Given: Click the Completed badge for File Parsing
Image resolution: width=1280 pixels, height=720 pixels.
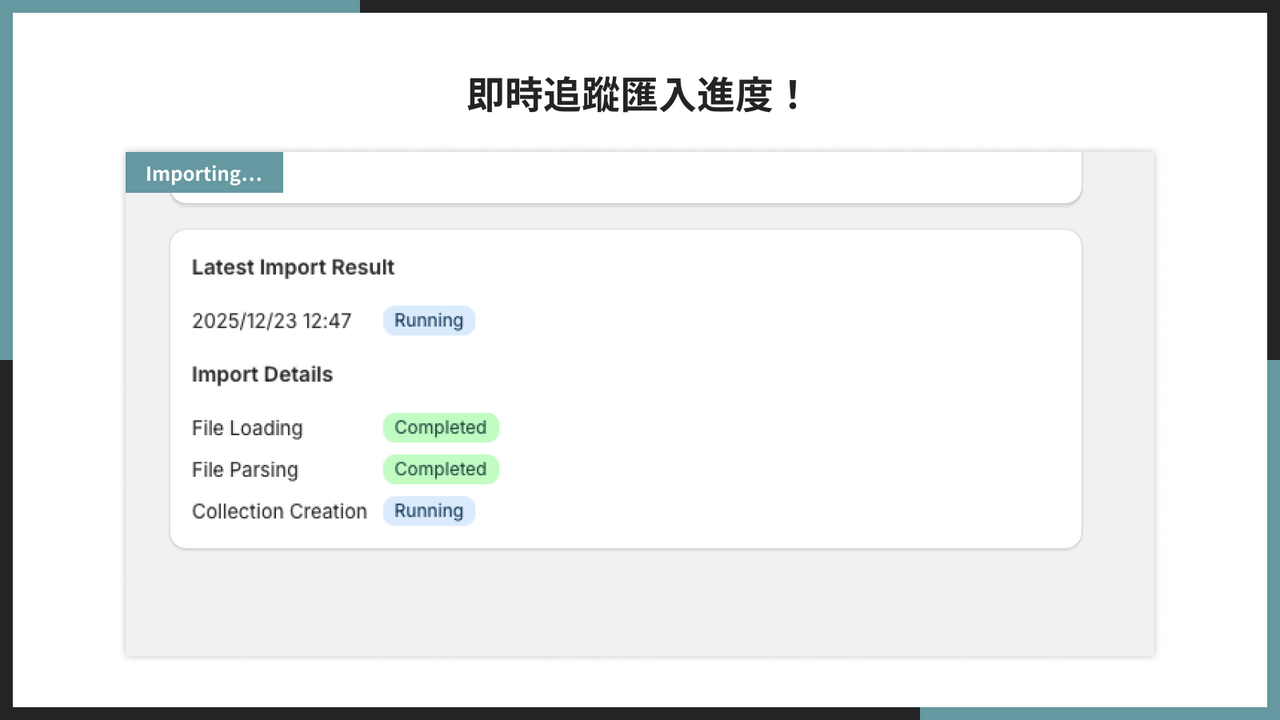Looking at the screenshot, I should click(441, 469).
